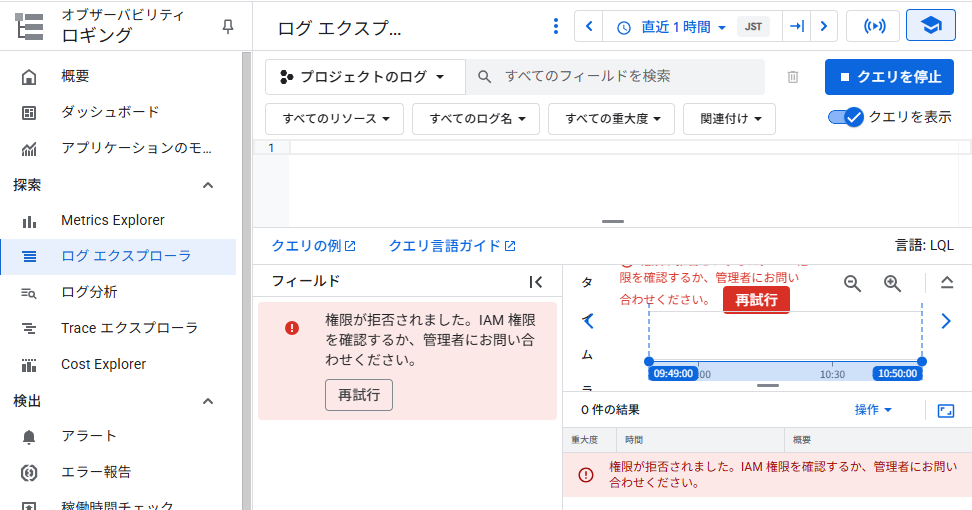
Task: Open Trace エクスプローラ
Action: point(129,328)
